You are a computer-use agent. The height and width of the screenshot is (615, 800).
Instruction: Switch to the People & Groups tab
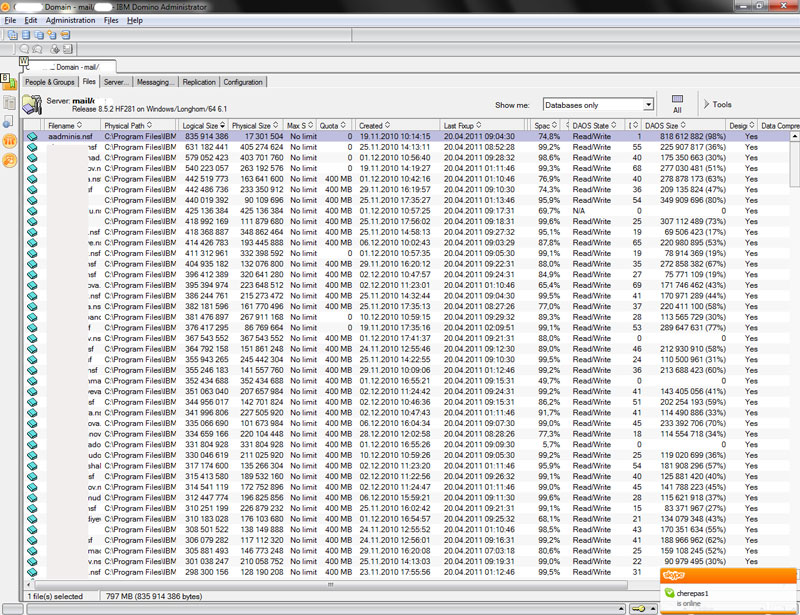(49, 82)
